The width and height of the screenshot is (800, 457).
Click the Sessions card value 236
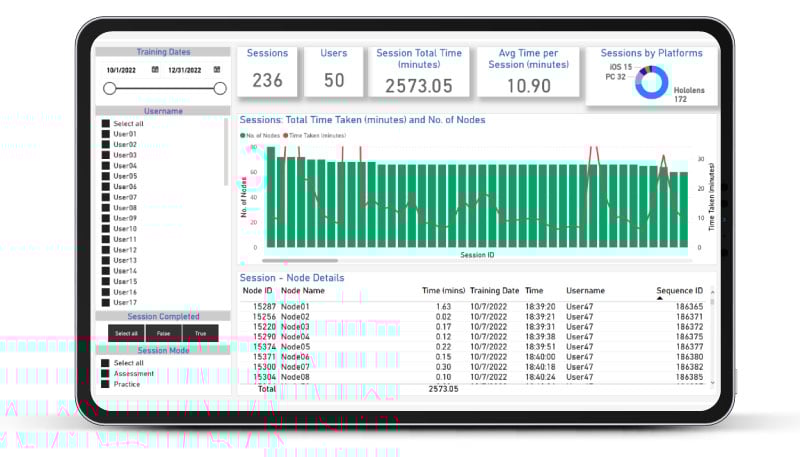tap(267, 80)
